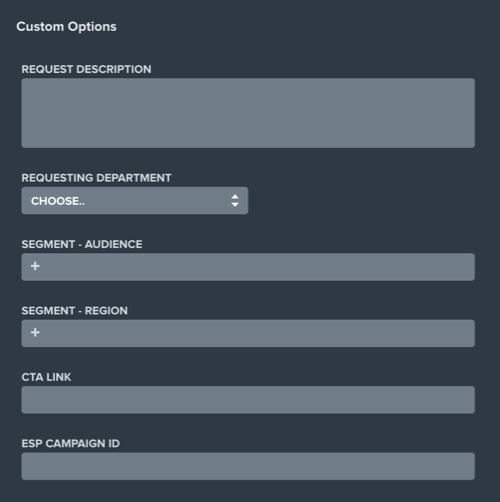This screenshot has width=500, height=502.
Task: Click inside the Segment - Audience field
Action: (248, 267)
